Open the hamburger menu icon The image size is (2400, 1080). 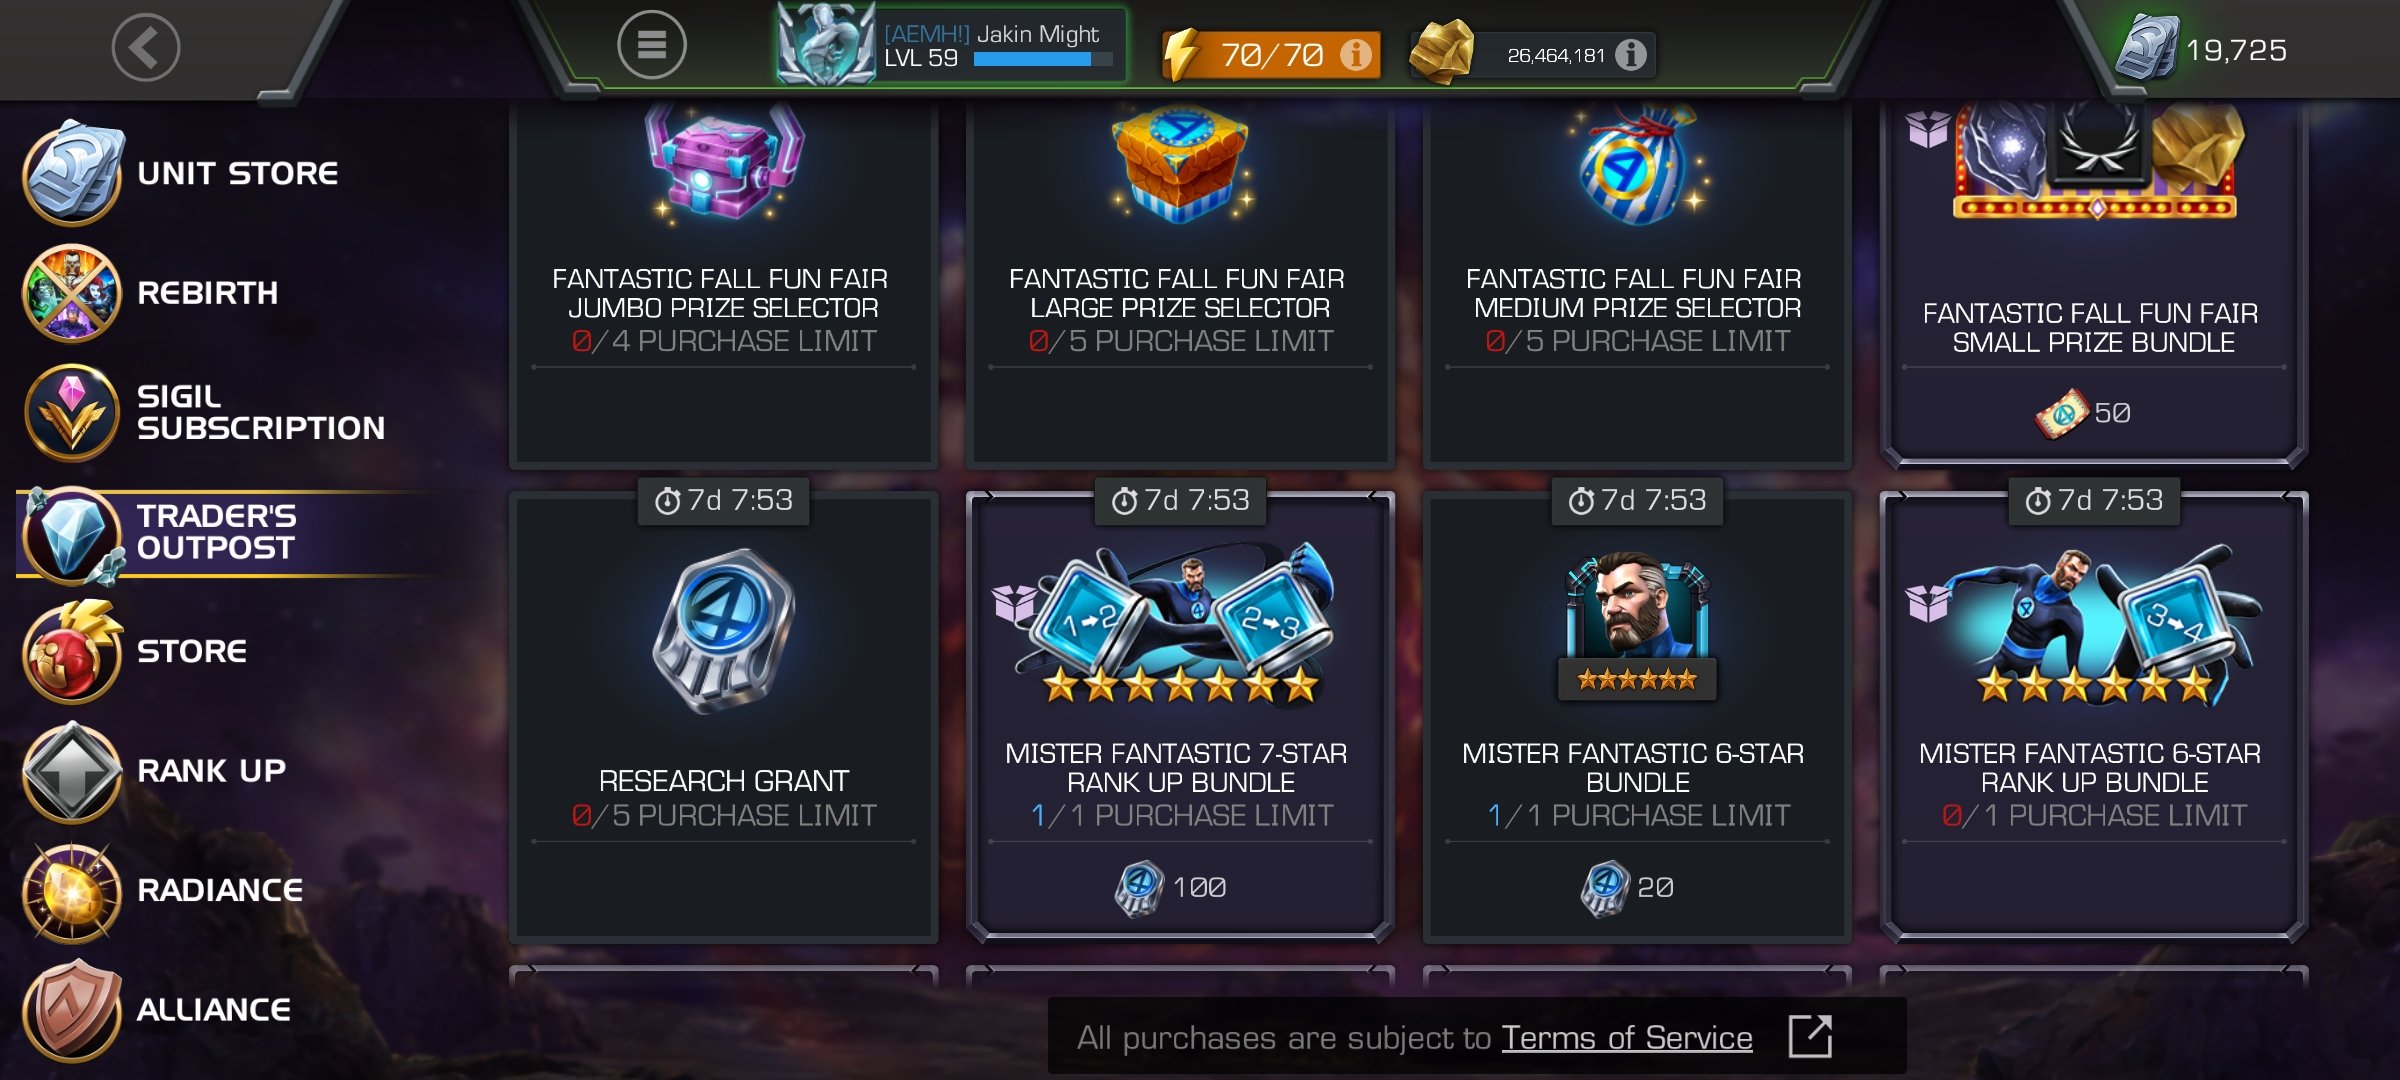click(651, 45)
